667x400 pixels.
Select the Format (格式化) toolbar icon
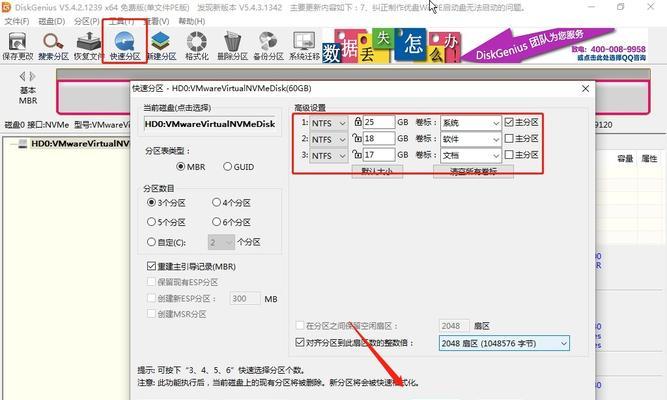tap(197, 46)
